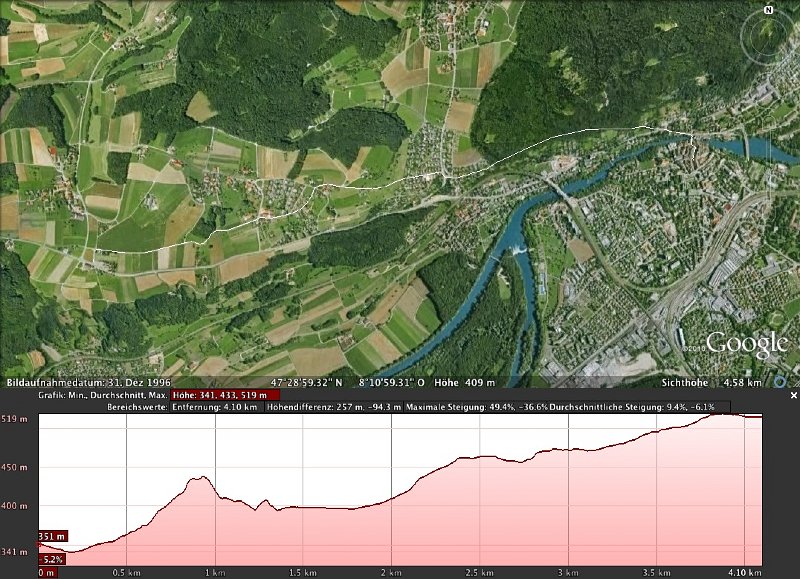800x579 pixels.
Task: Click the center of the compass ring
Action: click(x=769, y=36)
